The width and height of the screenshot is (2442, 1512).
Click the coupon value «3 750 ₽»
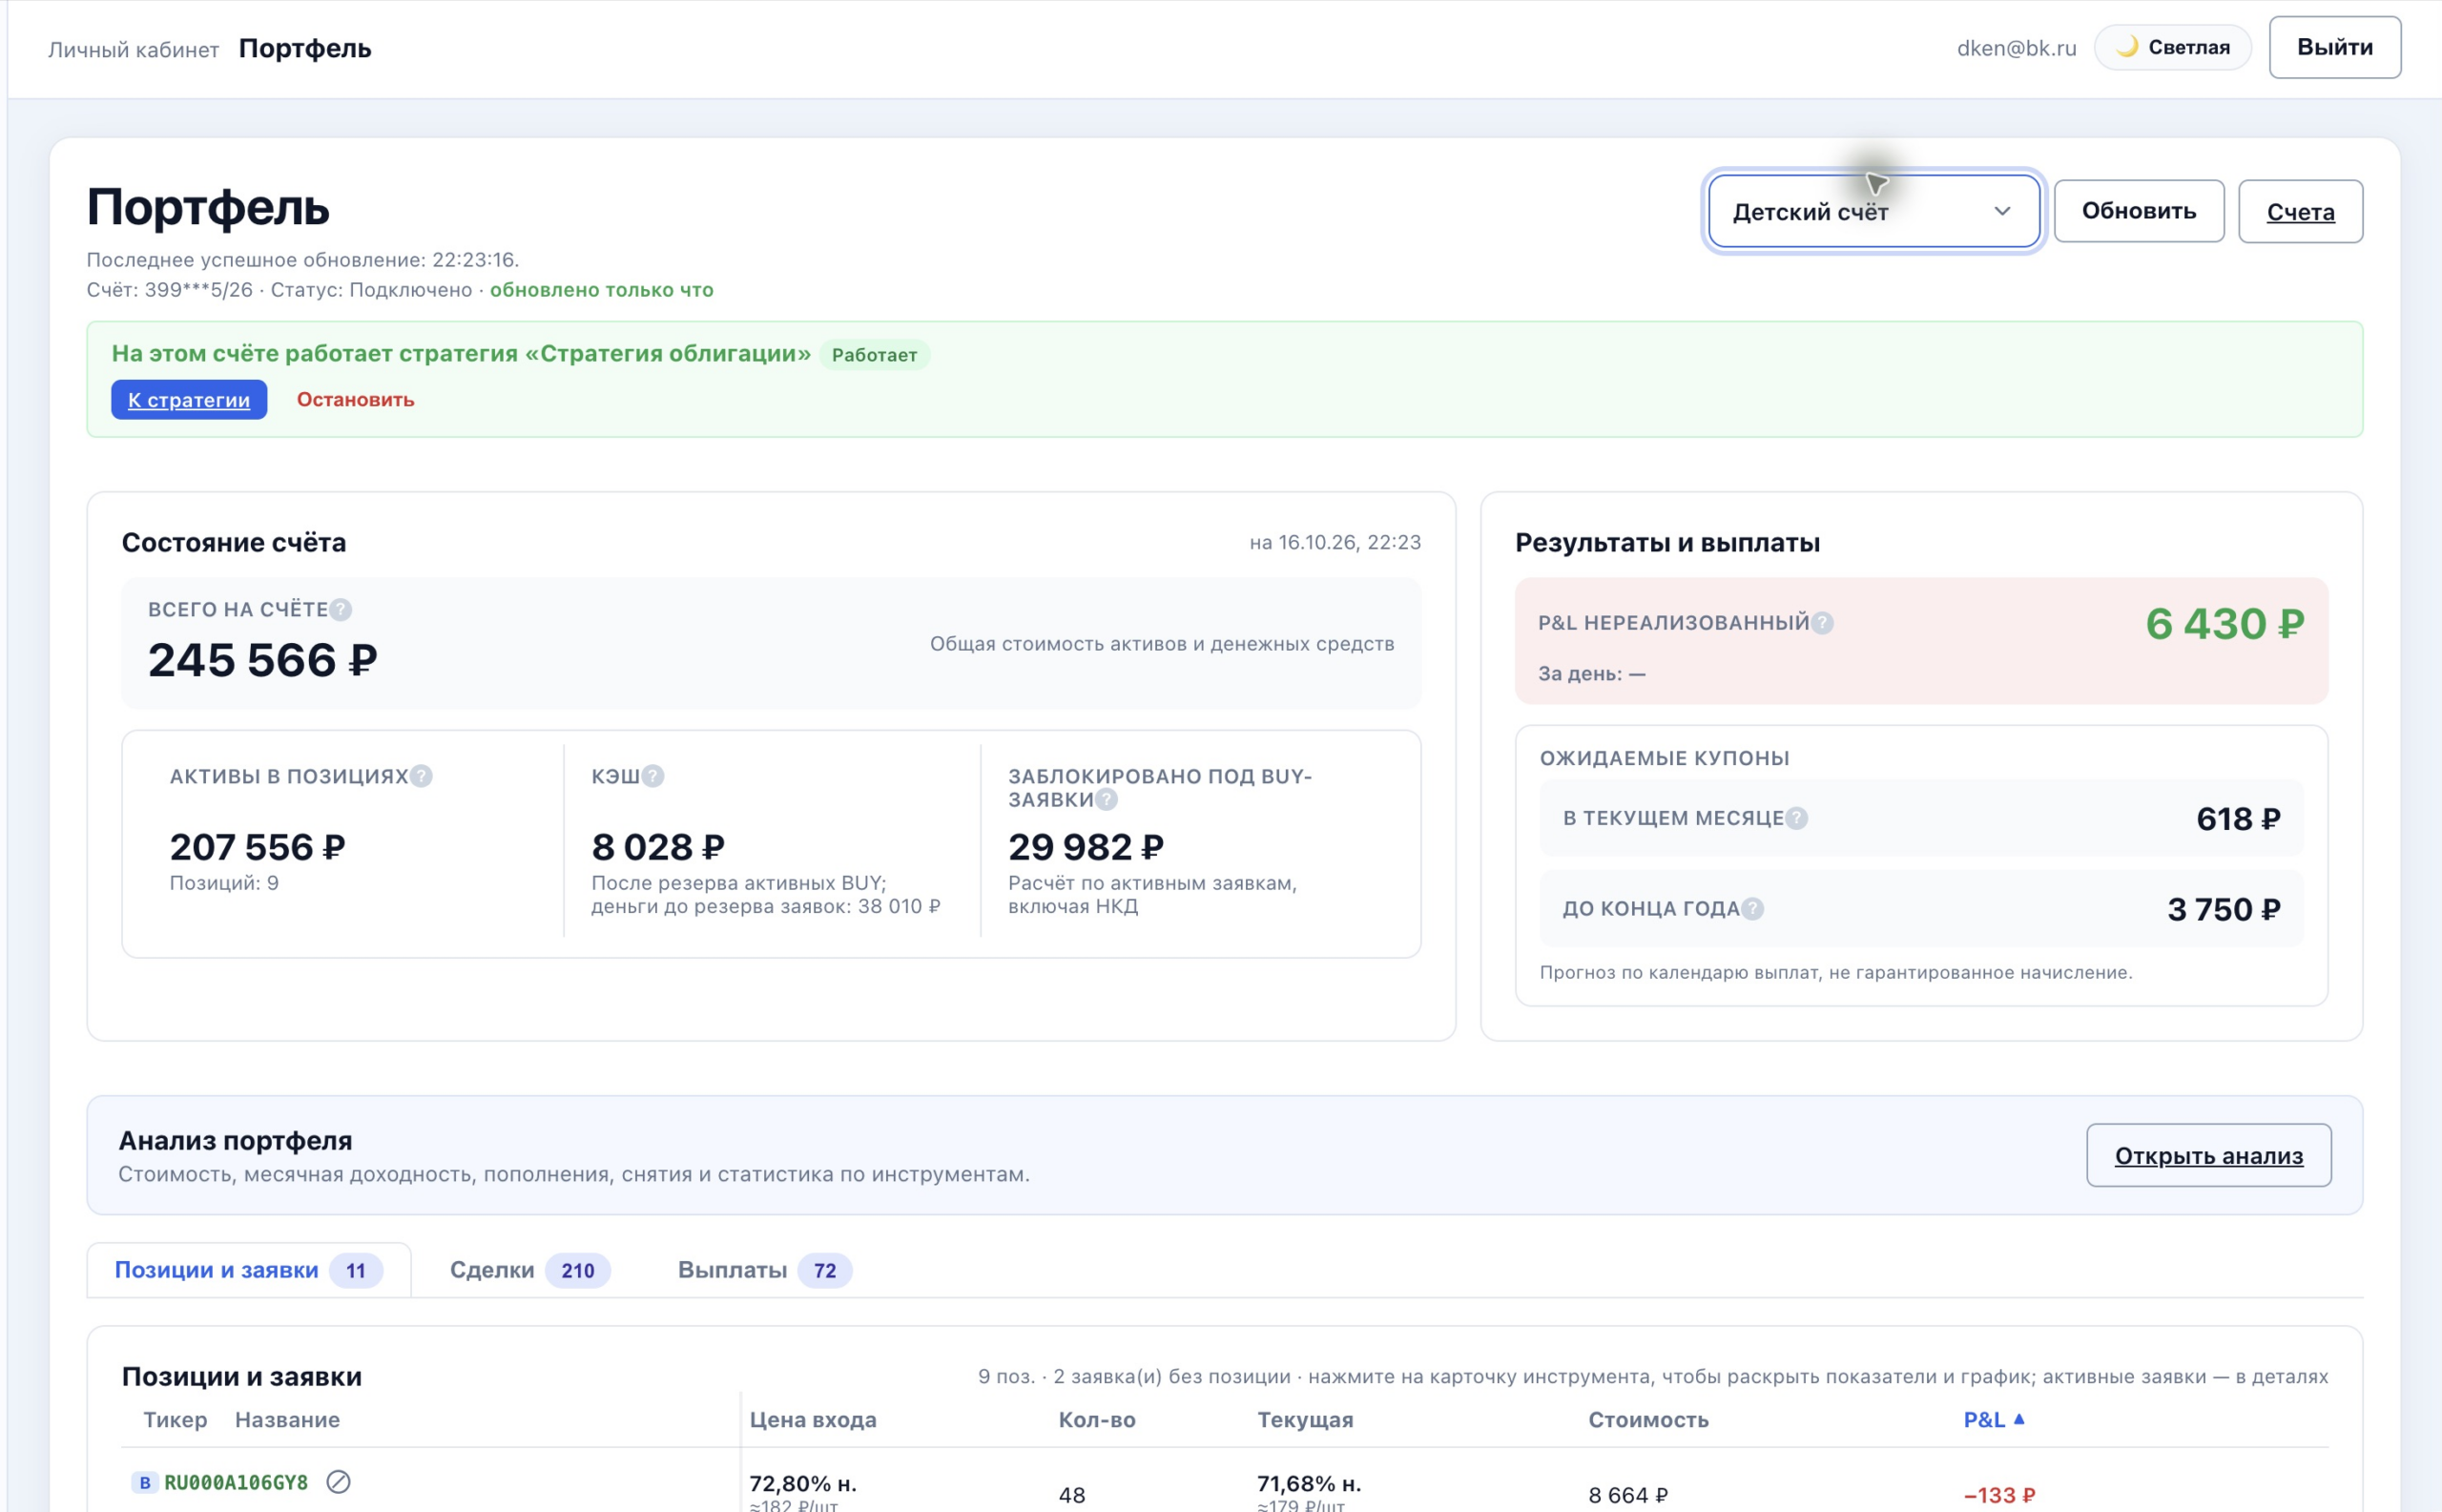click(2223, 909)
